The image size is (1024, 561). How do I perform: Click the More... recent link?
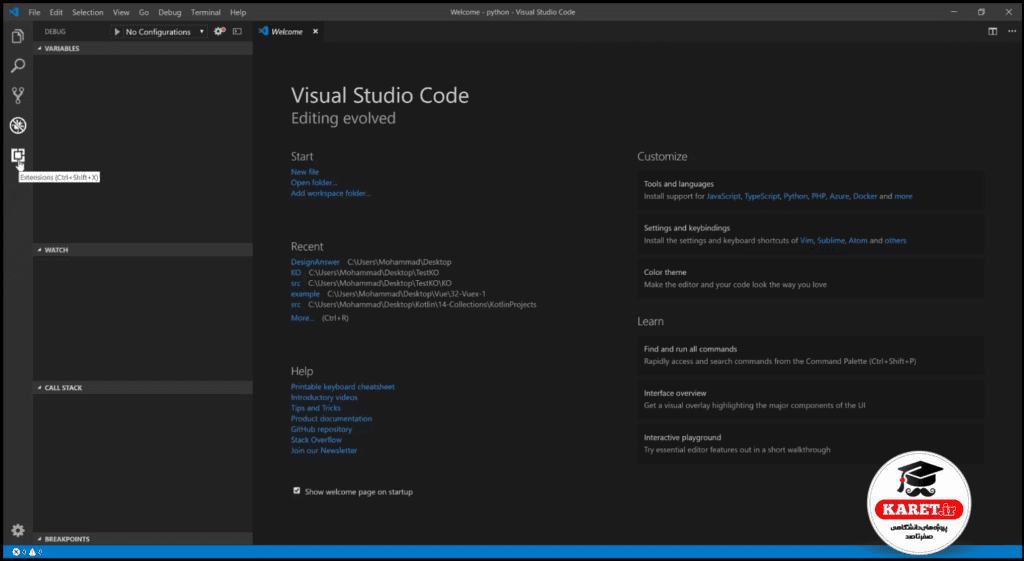click(302, 318)
